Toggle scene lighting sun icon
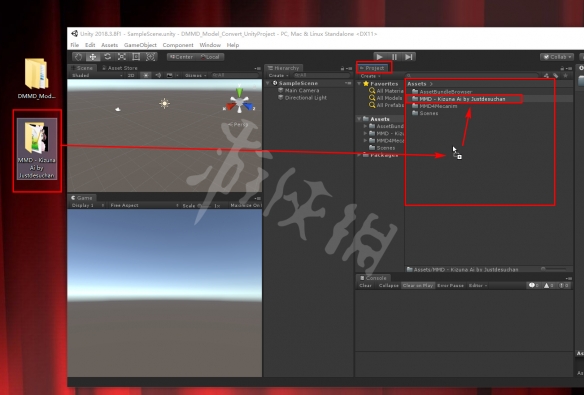Screen dimensions: 584x395 (146, 75)
